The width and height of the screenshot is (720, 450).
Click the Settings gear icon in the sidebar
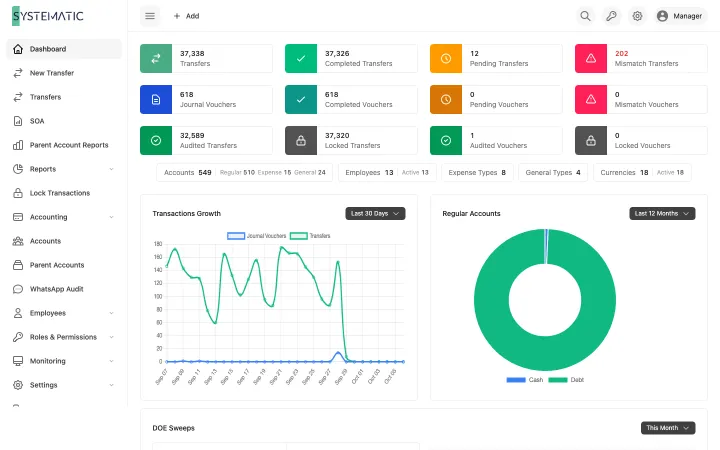18,385
